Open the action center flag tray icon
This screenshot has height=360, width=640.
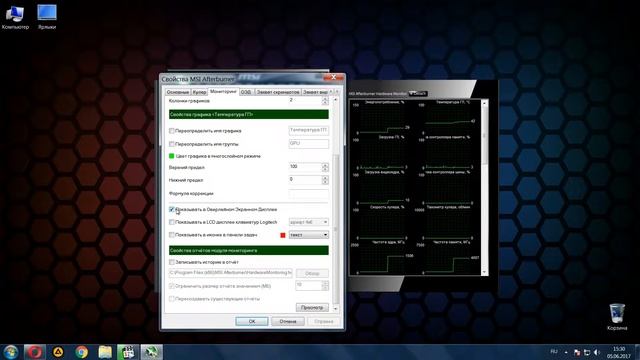(577, 352)
